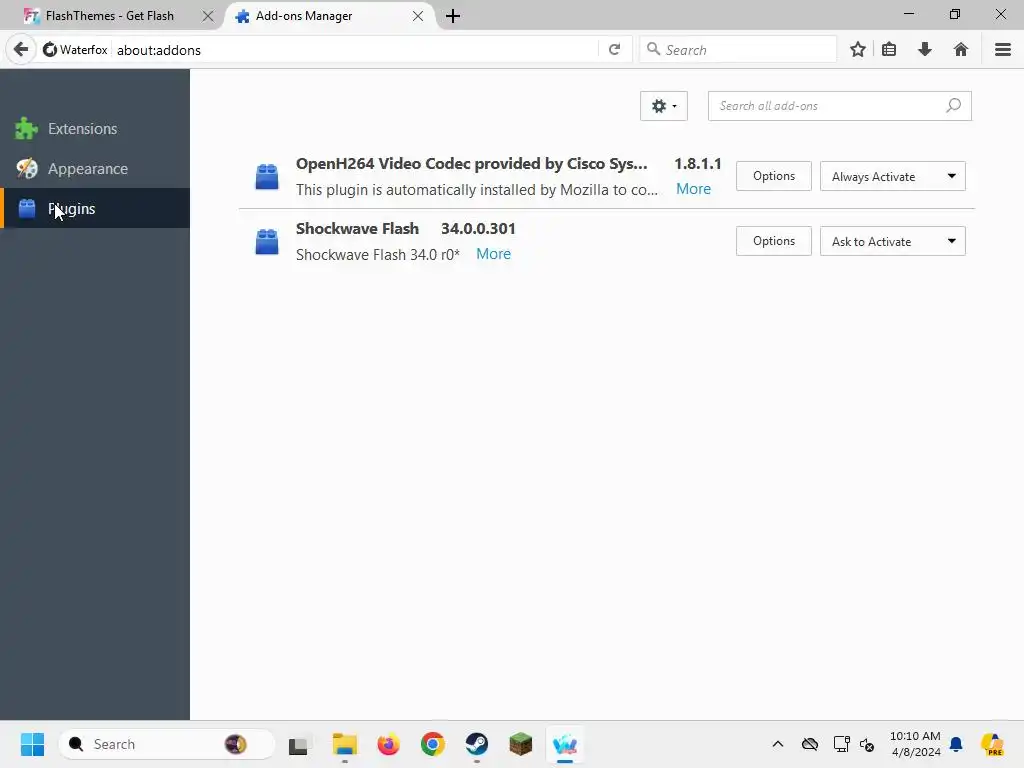Show hidden system tray icons
The image size is (1024, 768).
click(x=777, y=744)
